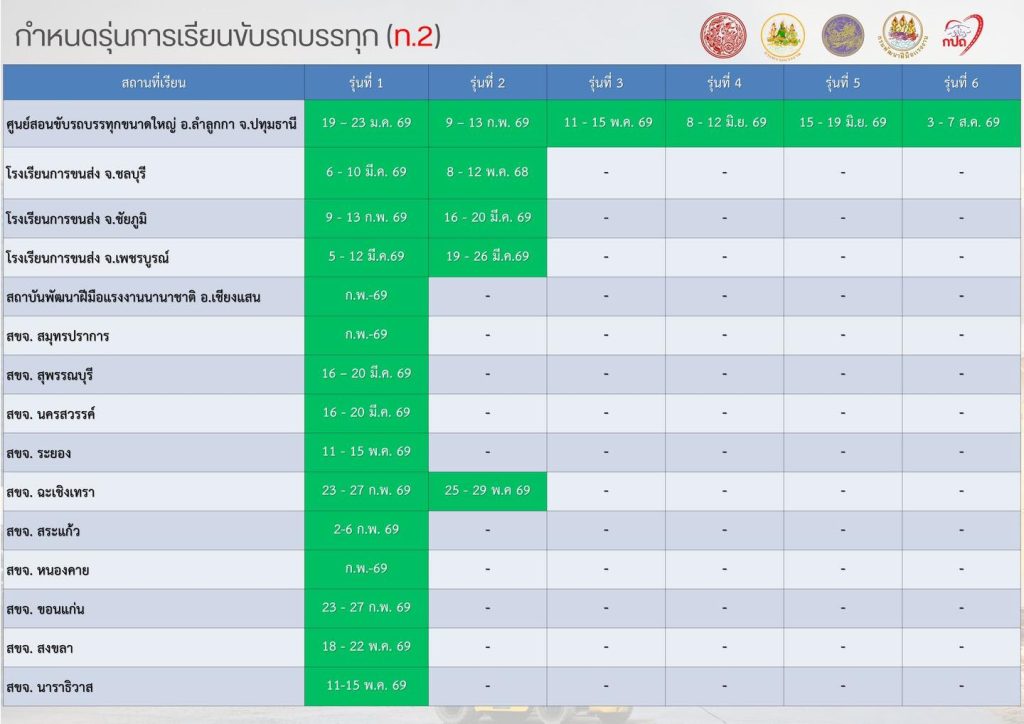
Task: Click the 3 - 7 ส.ค. 69 green cell
Action: pos(961,123)
